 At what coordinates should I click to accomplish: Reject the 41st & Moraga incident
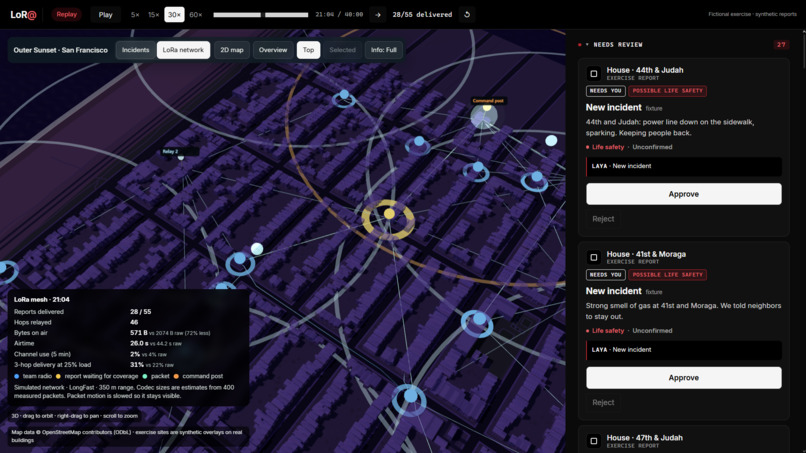(603, 402)
